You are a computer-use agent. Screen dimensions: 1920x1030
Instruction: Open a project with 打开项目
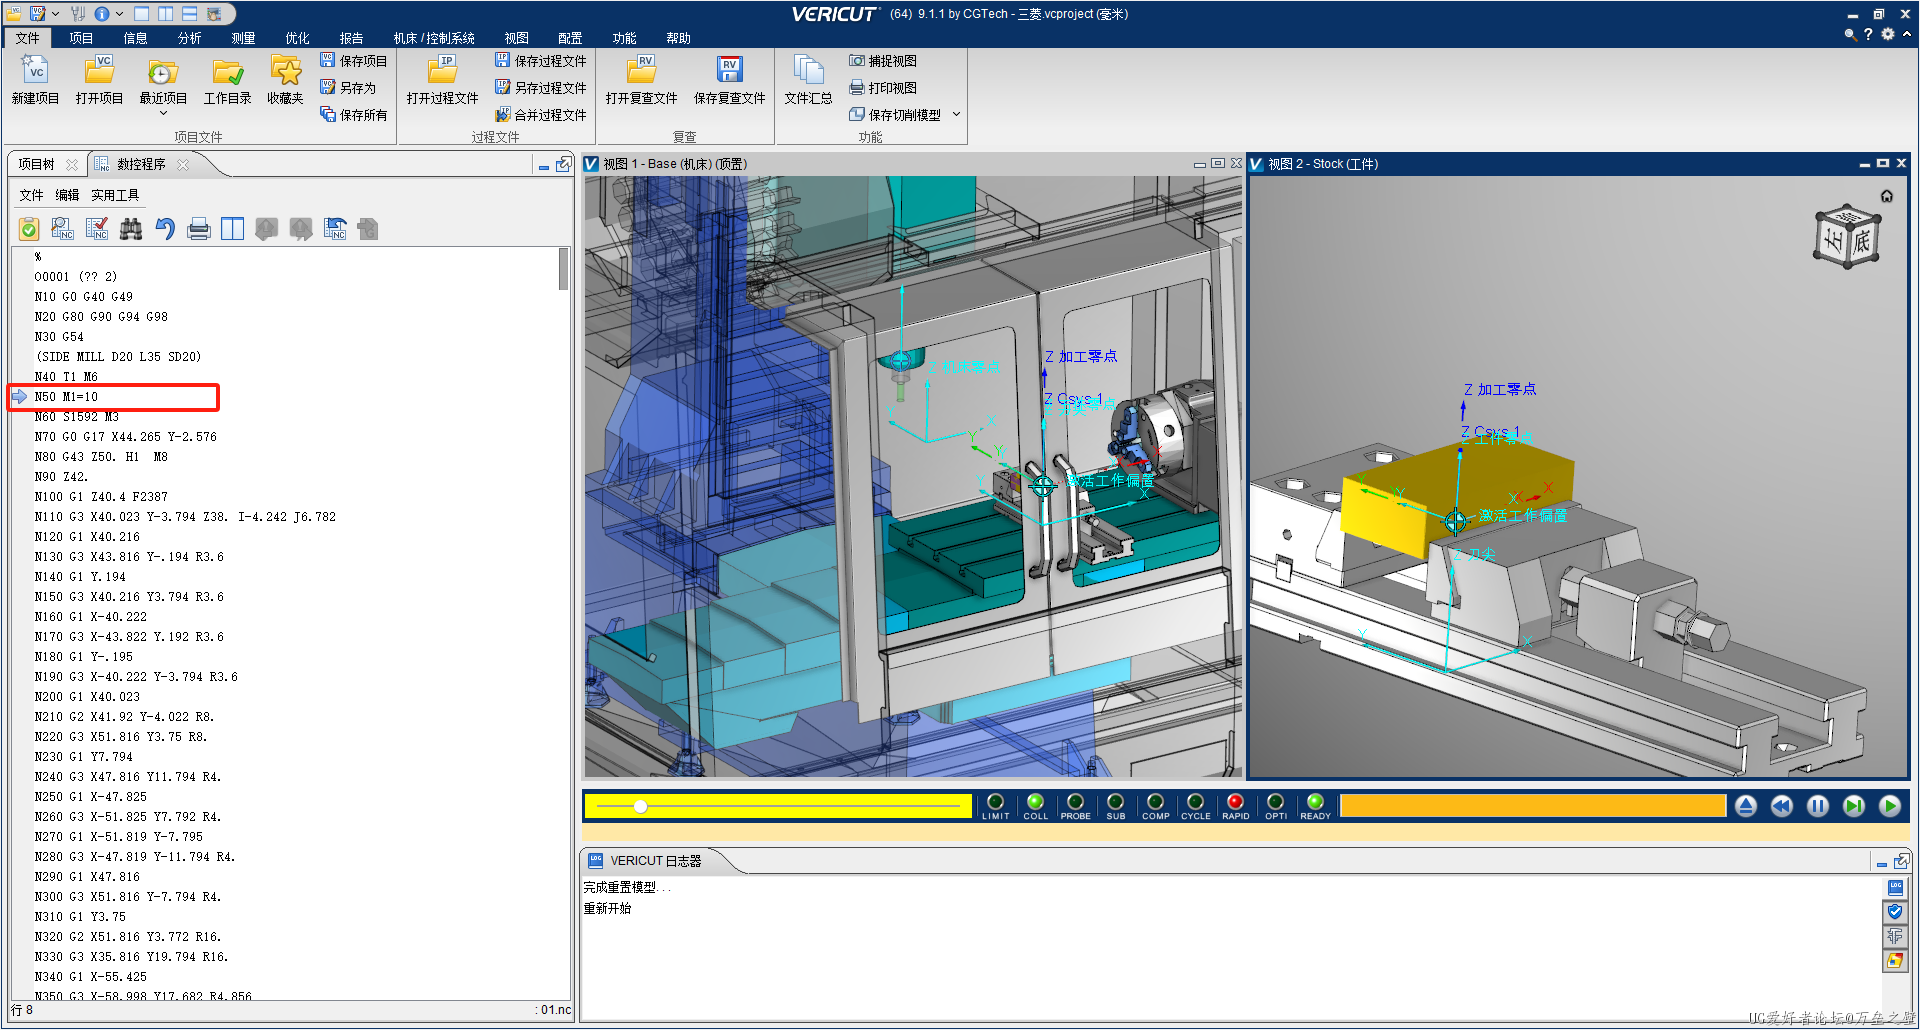(99, 80)
